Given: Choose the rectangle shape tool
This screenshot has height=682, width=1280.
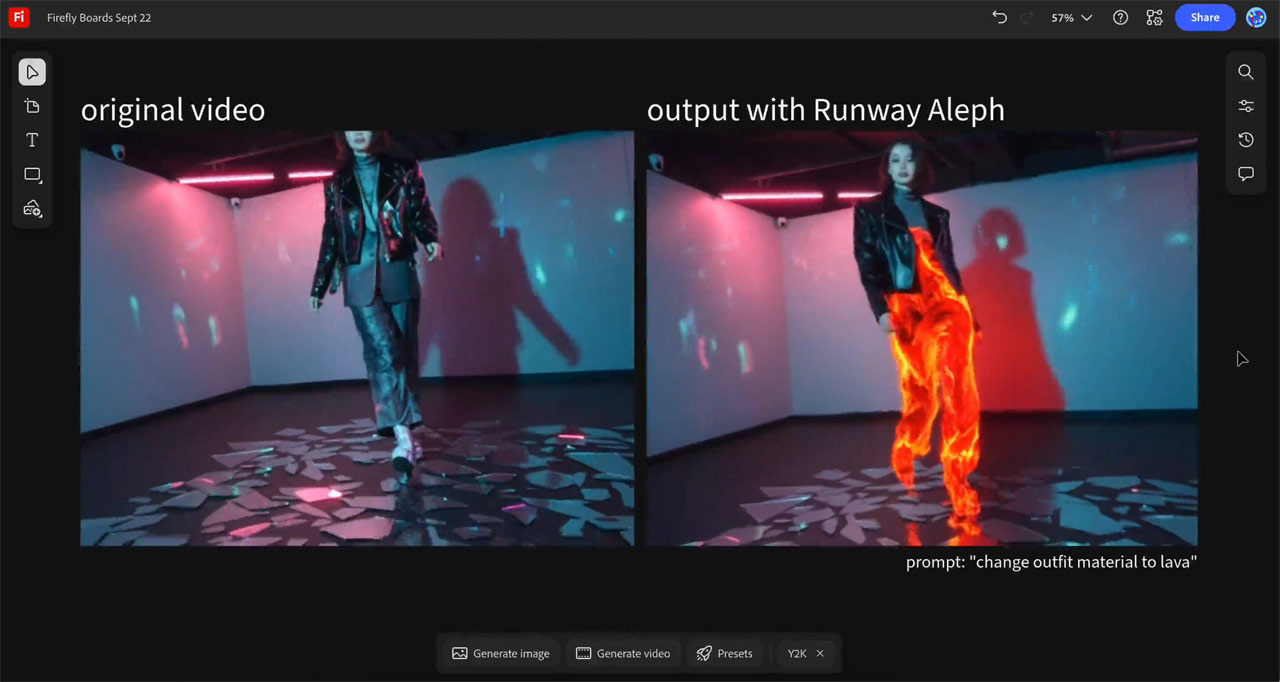Looking at the screenshot, I should [x=32, y=174].
